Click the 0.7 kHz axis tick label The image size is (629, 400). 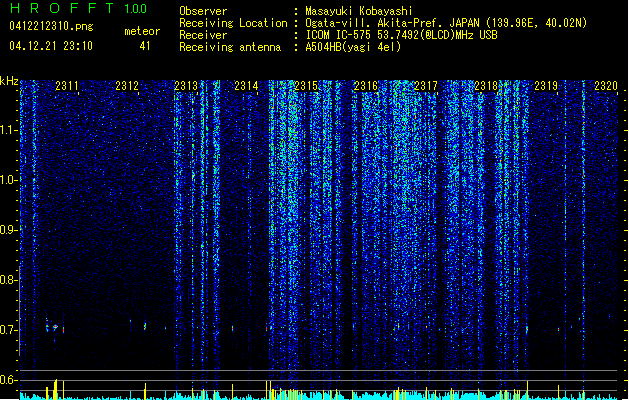pyautogui.click(x=8, y=330)
